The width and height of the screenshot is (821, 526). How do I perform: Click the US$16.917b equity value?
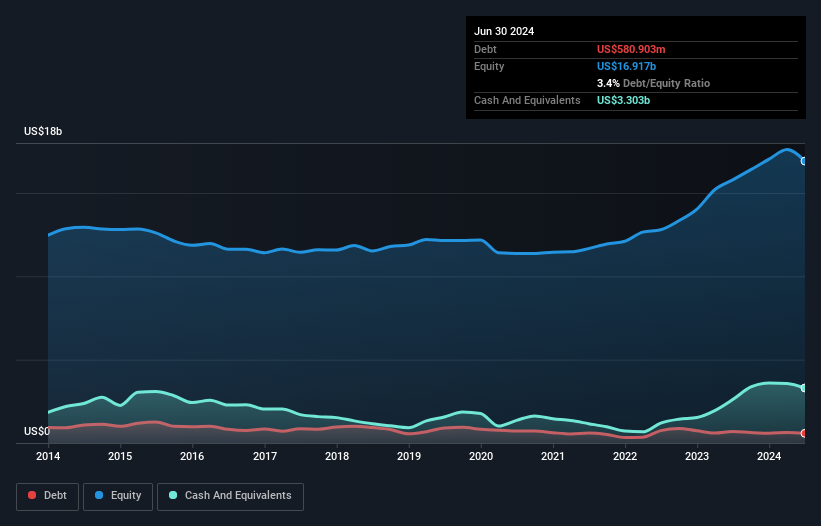point(626,66)
